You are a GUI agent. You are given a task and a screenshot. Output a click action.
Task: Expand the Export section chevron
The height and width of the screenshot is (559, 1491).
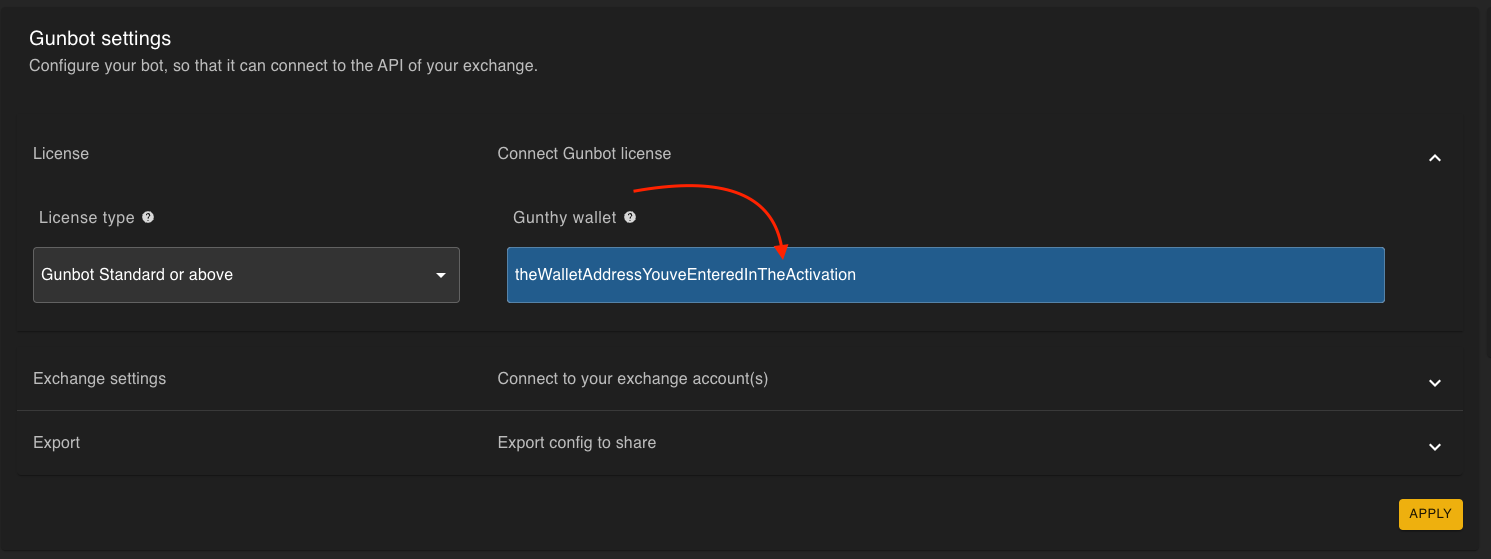(1435, 447)
